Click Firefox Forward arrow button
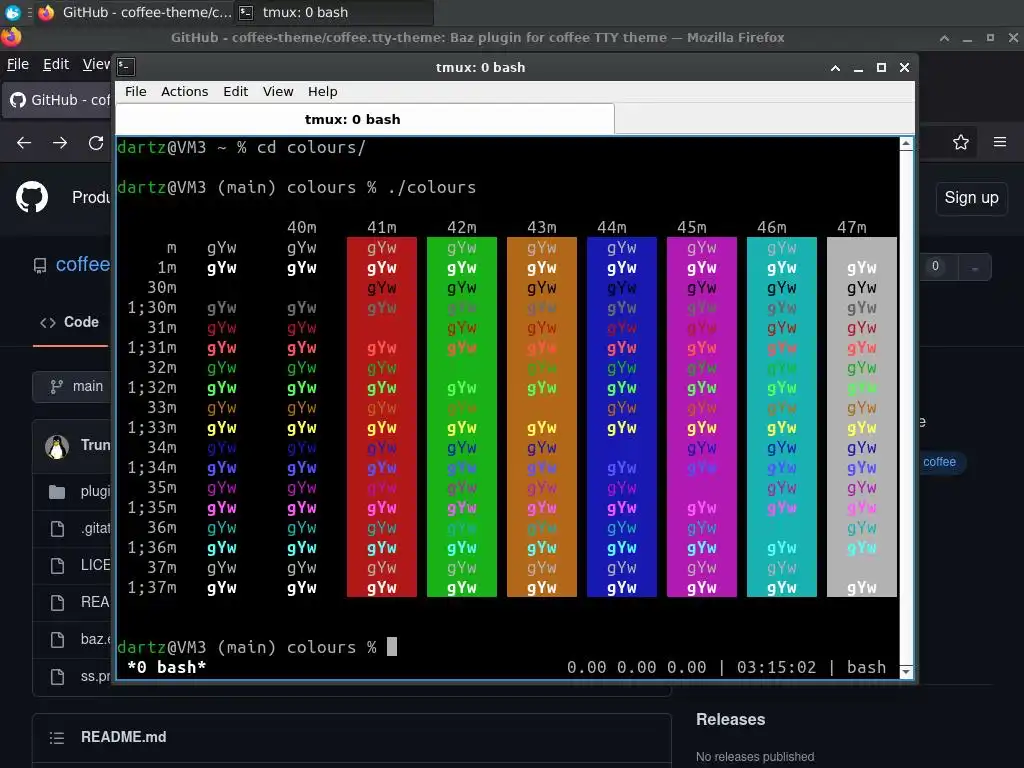The height and width of the screenshot is (768, 1024). pyautogui.click(x=60, y=142)
